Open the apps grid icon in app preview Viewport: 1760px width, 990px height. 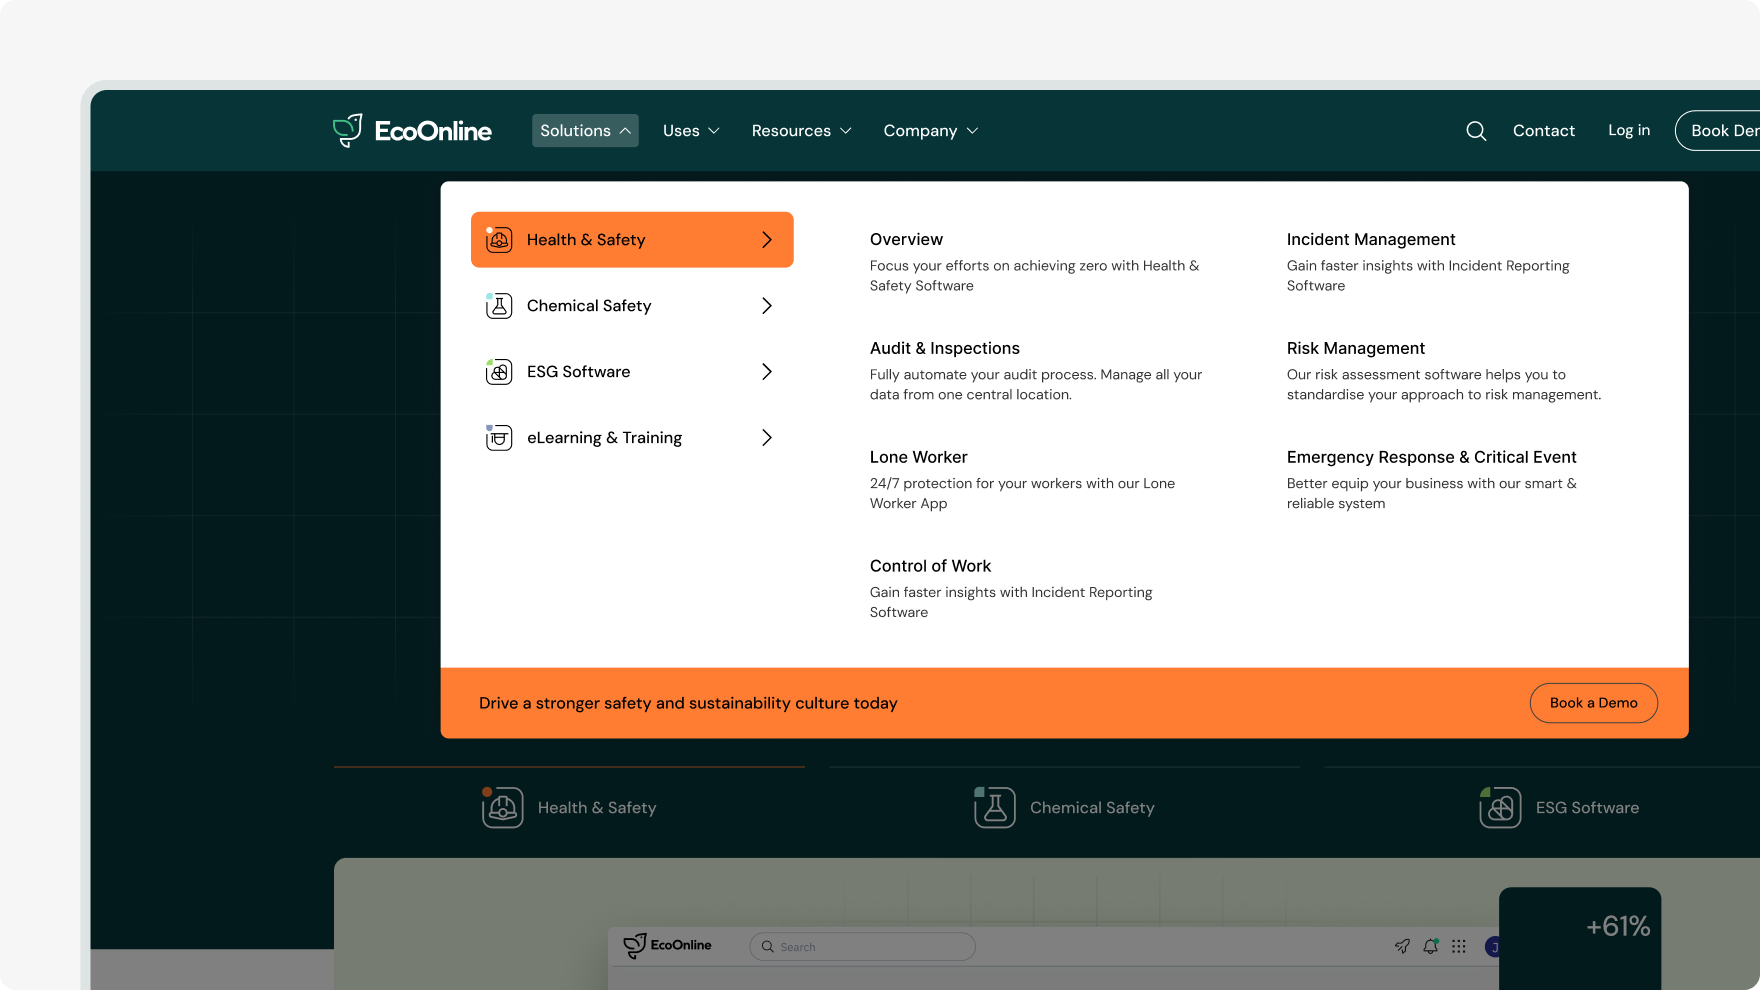point(1459,946)
